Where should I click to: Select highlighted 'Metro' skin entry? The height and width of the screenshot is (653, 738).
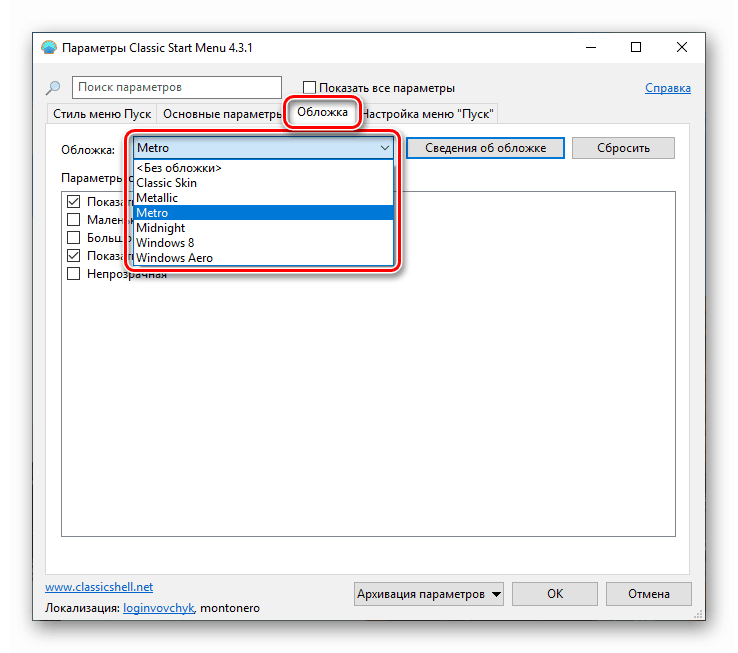(264, 213)
